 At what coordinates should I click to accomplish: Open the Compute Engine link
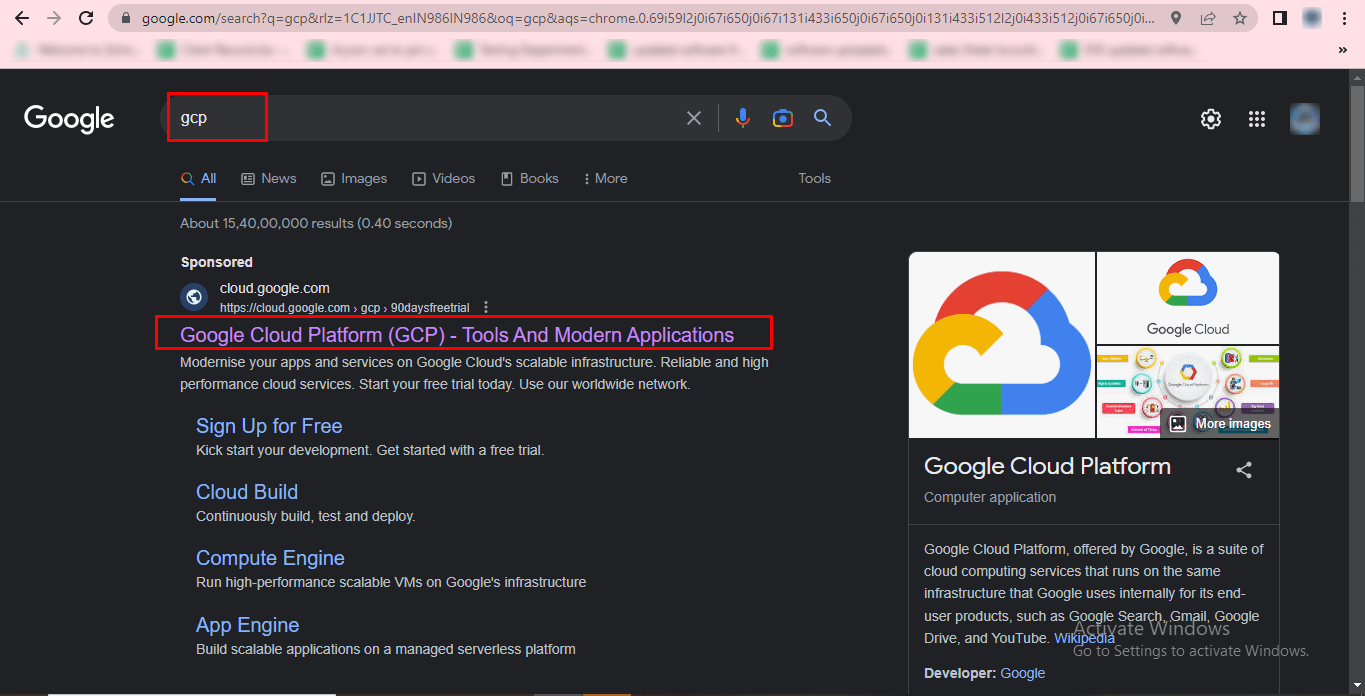(270, 558)
